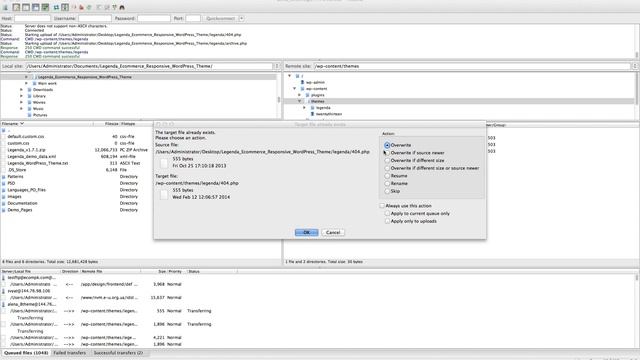Expand Movies folder in local tree
640x360 pixels.
(x=22, y=102)
